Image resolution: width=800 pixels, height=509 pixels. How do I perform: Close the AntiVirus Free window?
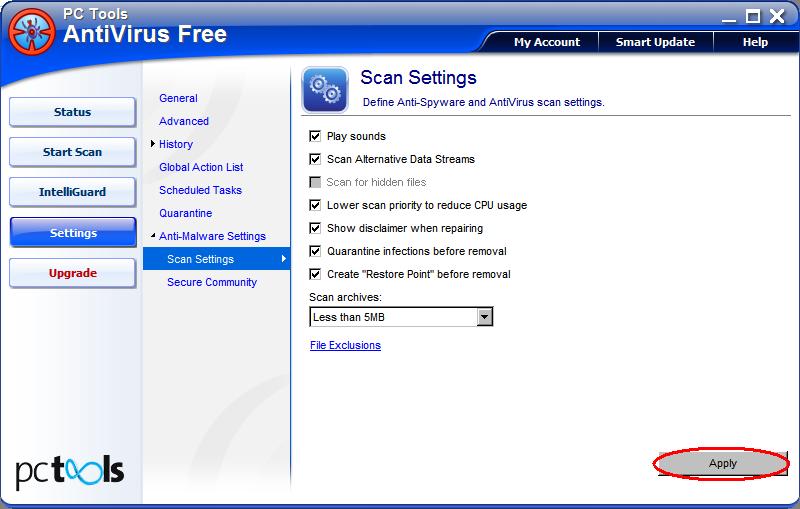point(777,14)
